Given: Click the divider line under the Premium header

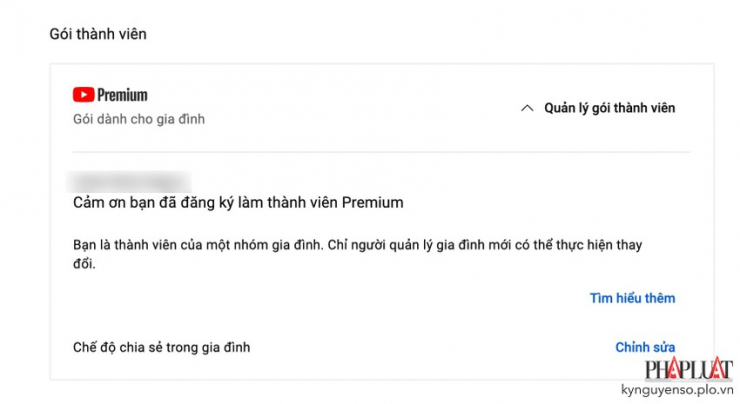Looking at the screenshot, I should pyautogui.click(x=381, y=152).
